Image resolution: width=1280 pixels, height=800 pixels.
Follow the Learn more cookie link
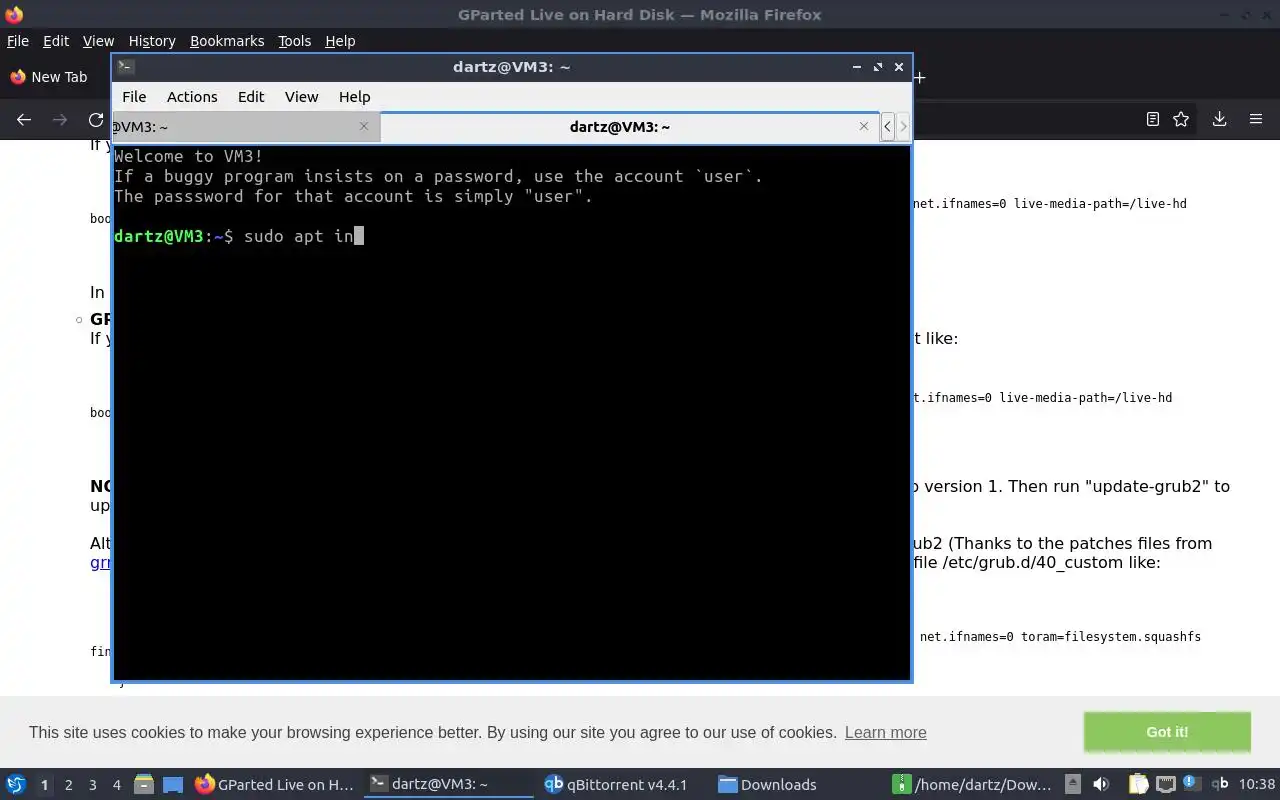(x=885, y=732)
